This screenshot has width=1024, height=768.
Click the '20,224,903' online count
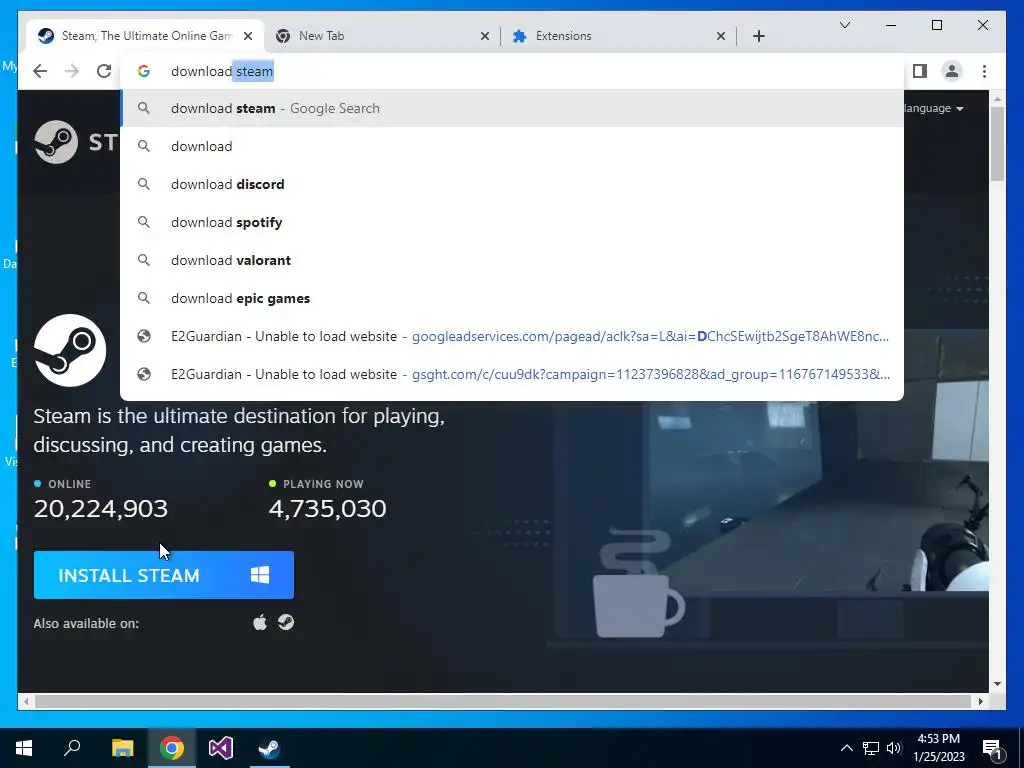101,509
